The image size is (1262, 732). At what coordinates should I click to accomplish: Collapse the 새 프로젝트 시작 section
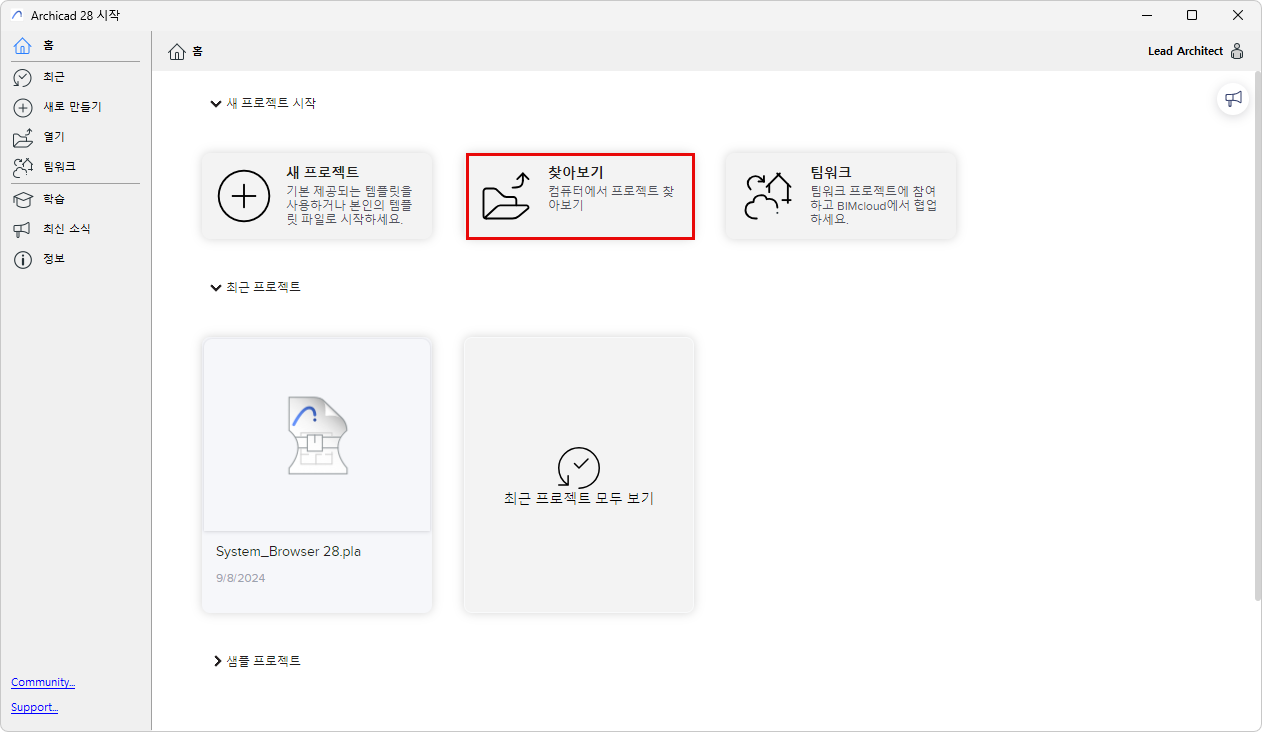[216, 103]
